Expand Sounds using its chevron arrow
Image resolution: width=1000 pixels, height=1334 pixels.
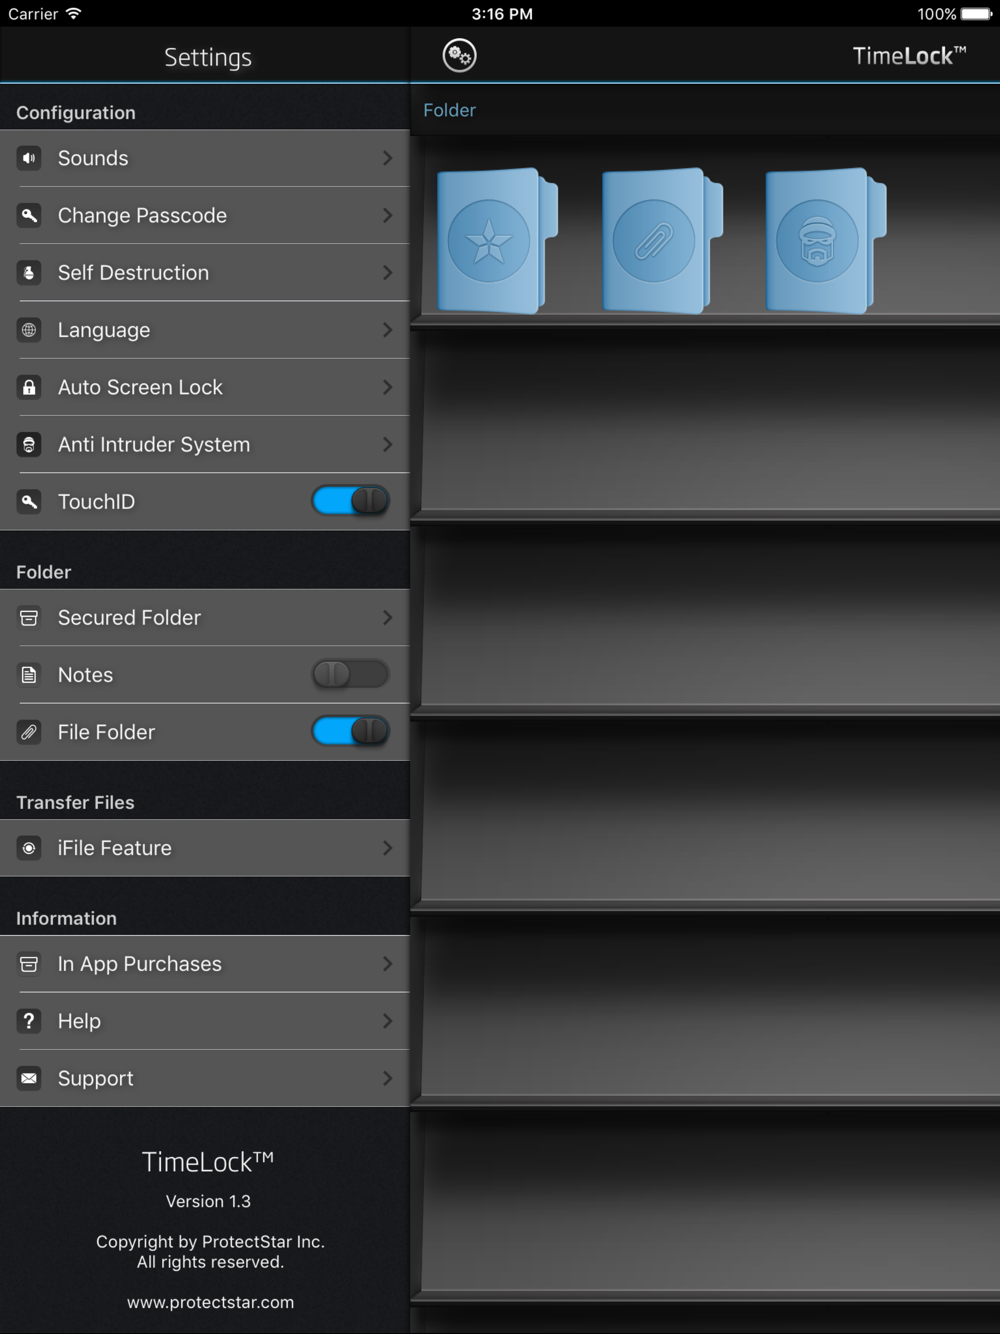point(387,158)
